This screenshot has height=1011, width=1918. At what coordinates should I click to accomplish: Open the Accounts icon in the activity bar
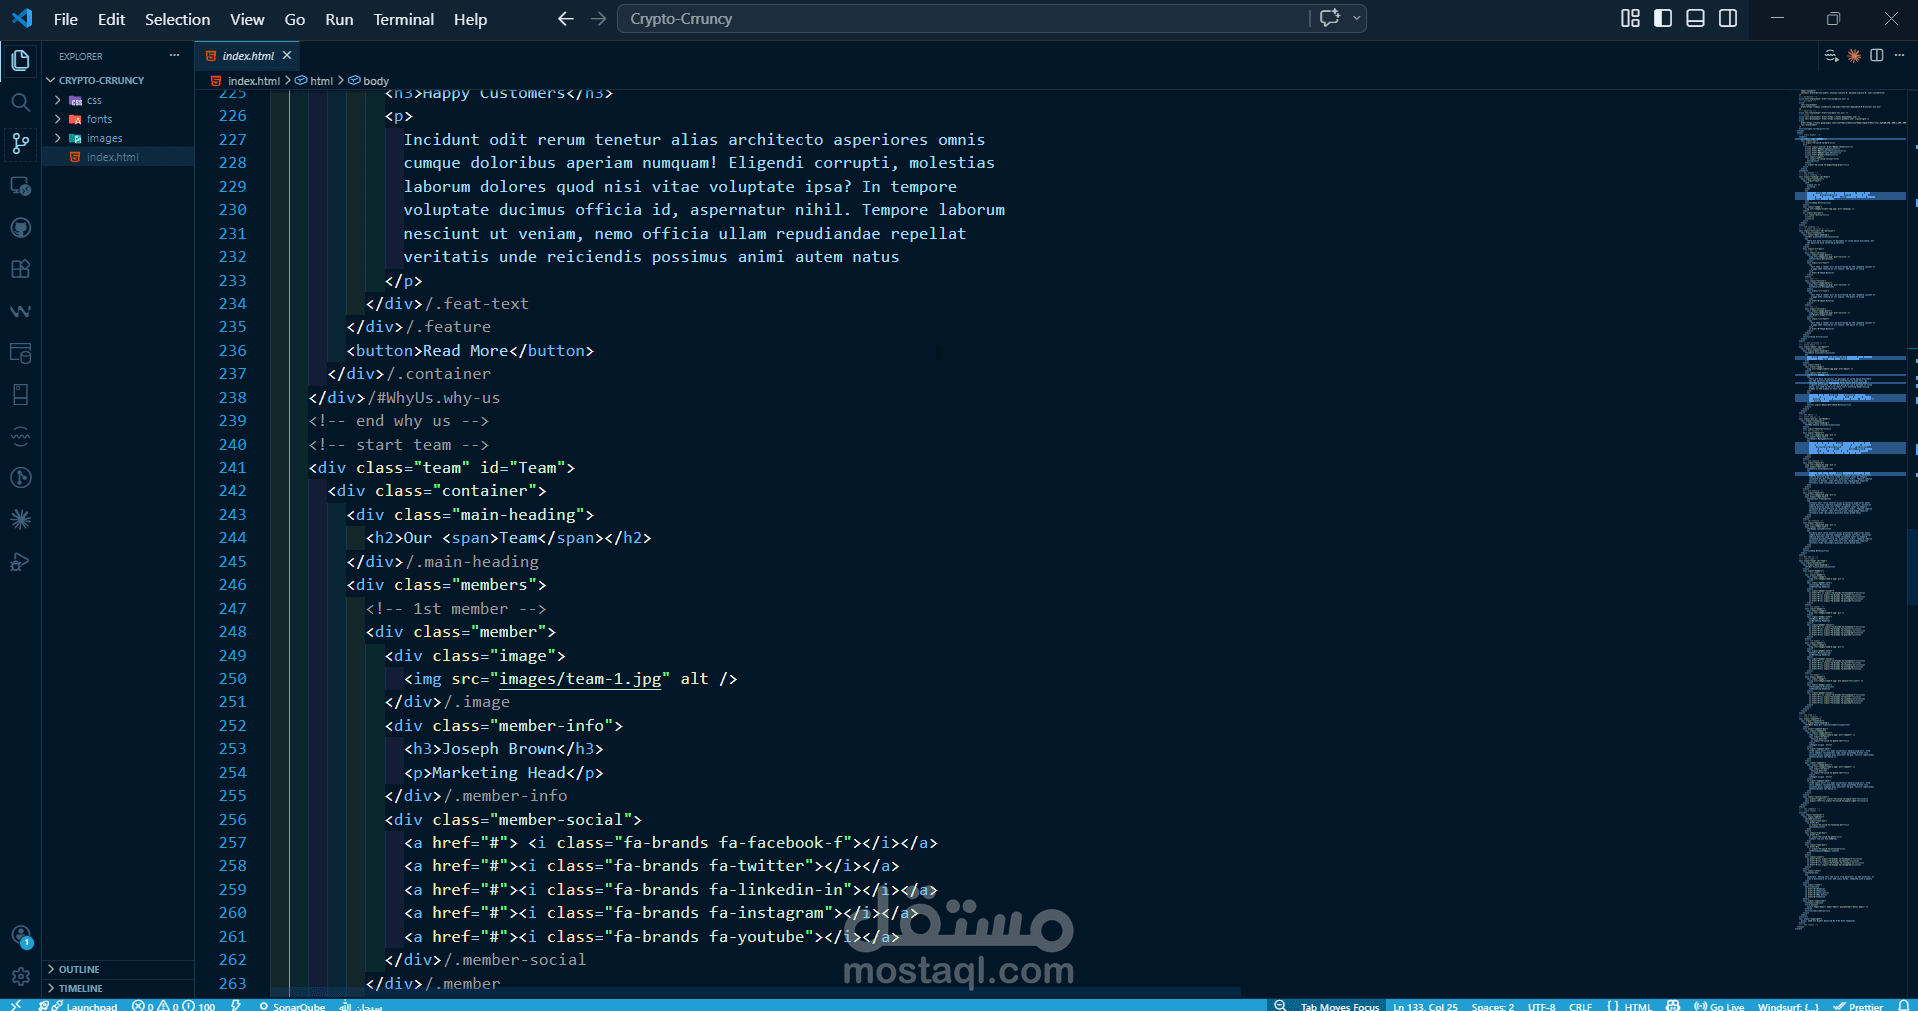20,936
